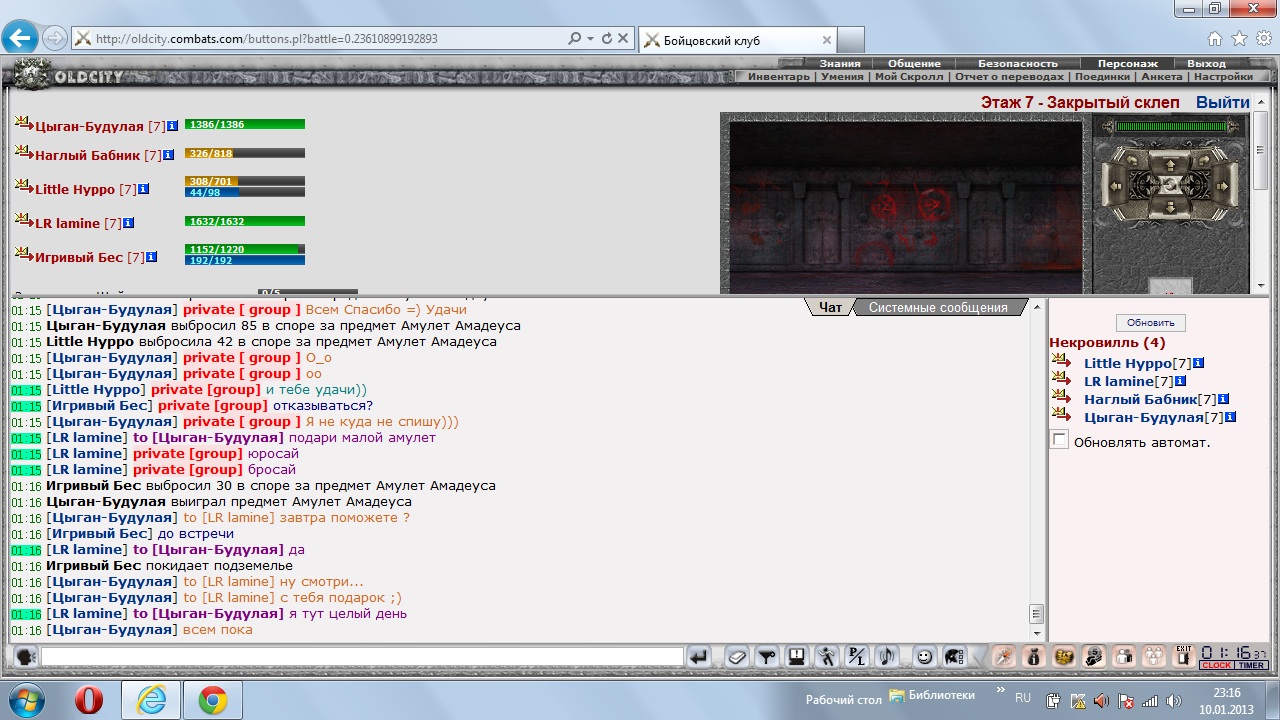Image resolution: width=1280 pixels, height=720 pixels.
Task: Click the money bag icon in bottom toolbar
Action: tap(1034, 657)
